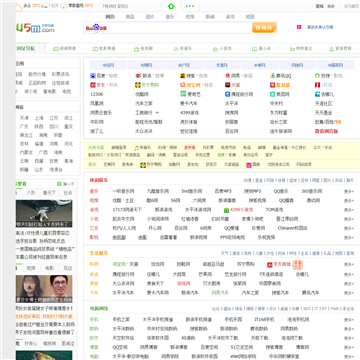Open the 12306 link

pos(97,94)
